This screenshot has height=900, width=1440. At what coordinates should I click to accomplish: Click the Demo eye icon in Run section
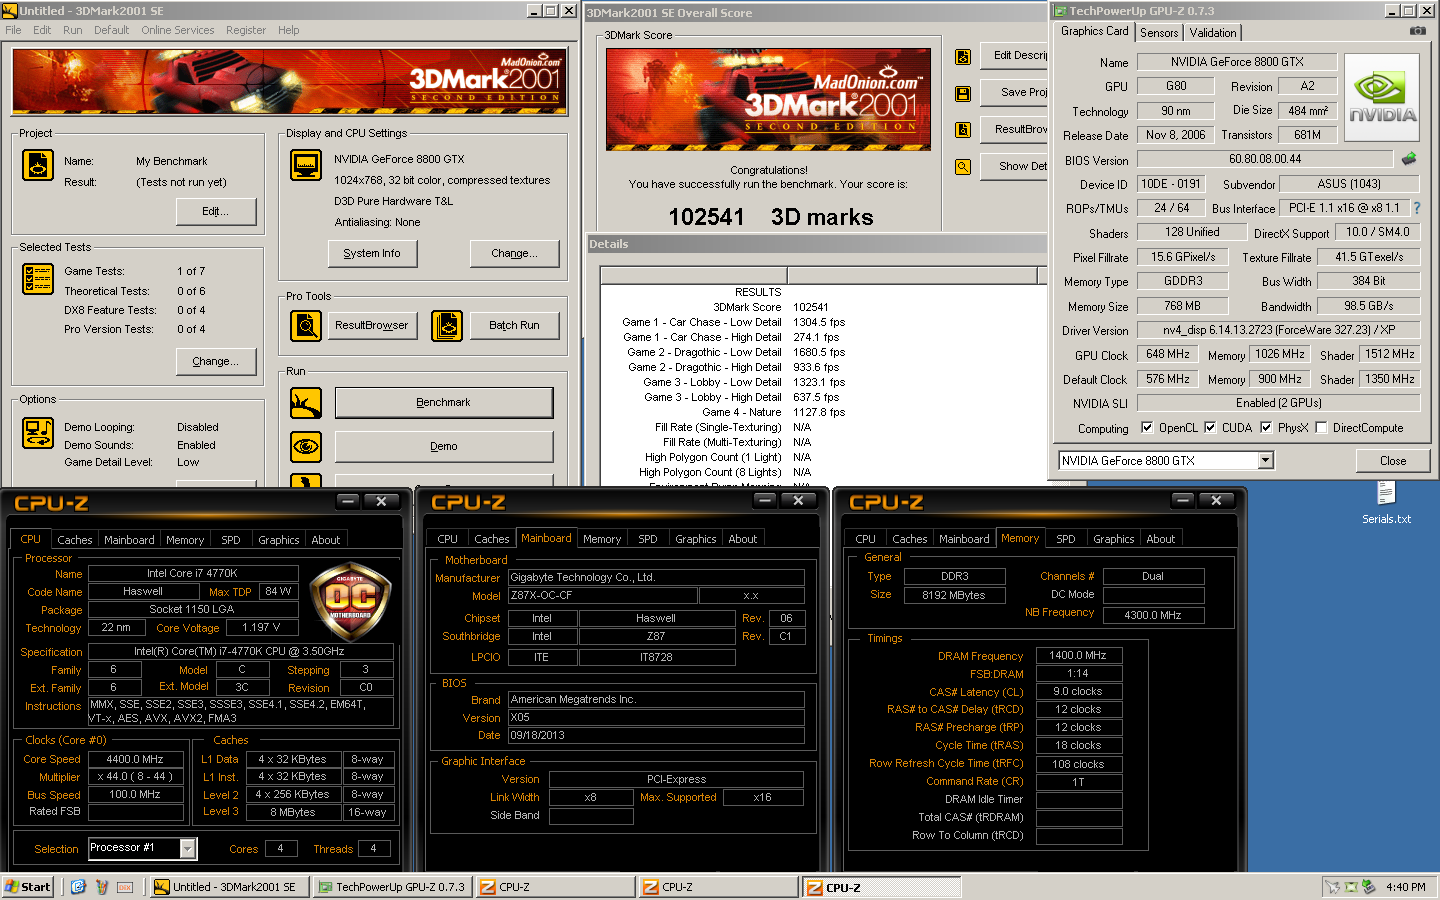coord(306,446)
